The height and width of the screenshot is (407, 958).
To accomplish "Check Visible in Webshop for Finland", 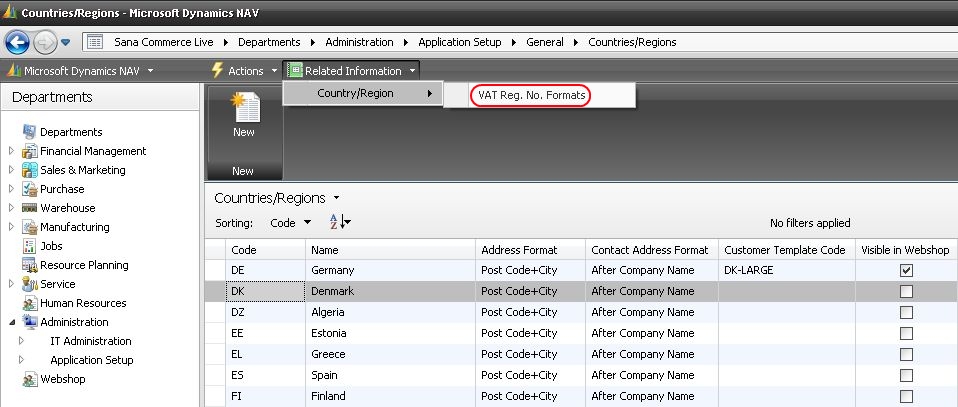I will pyautogui.click(x=906, y=396).
